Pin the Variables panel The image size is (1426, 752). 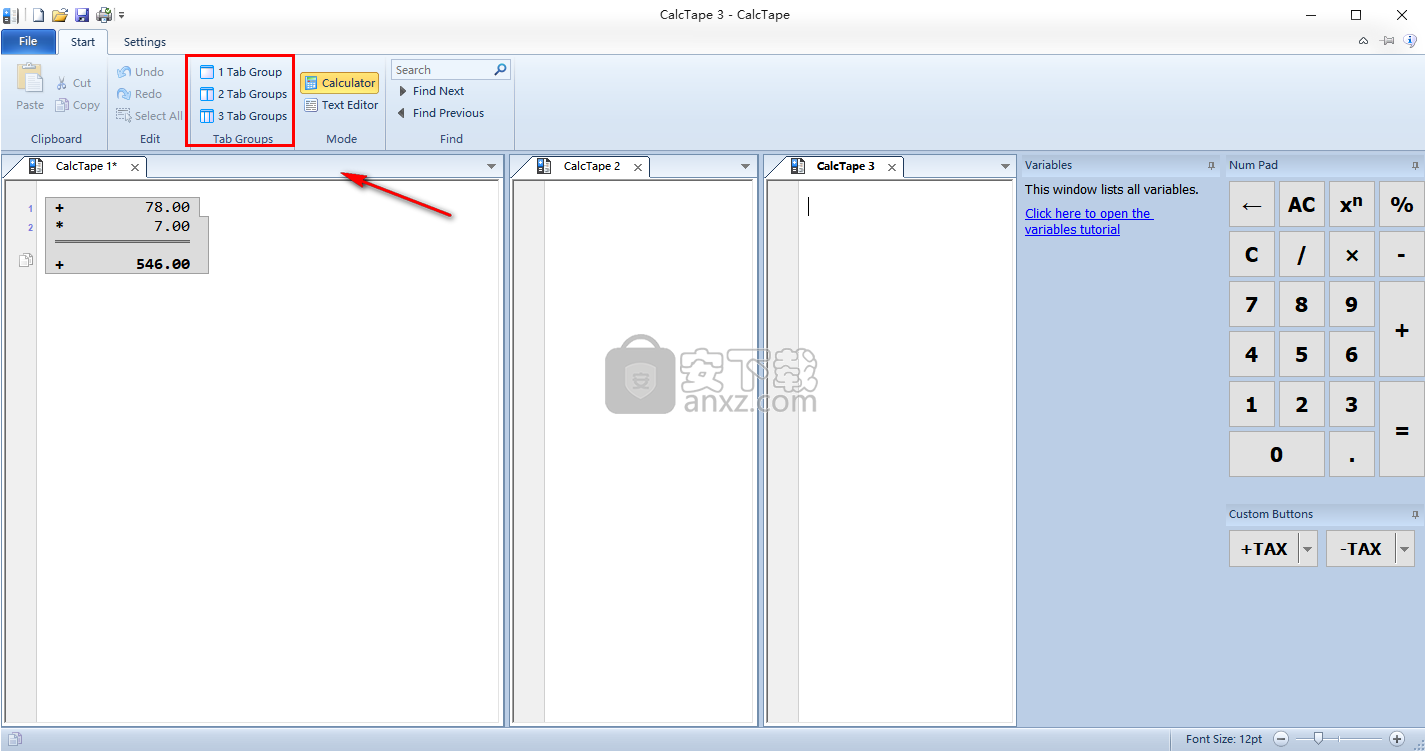click(x=1211, y=166)
